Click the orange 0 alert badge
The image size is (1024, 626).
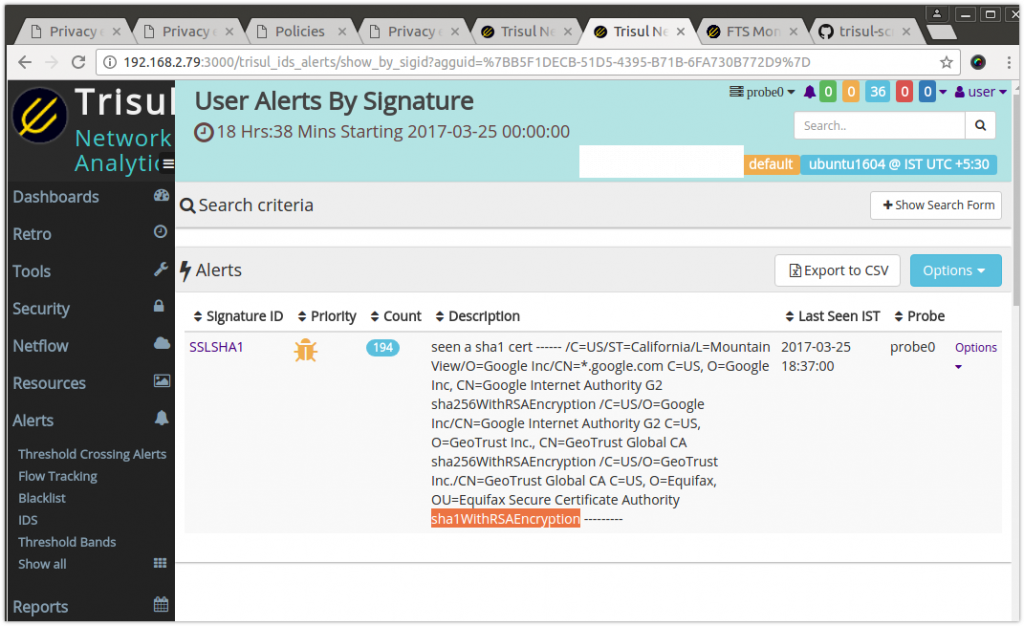(850, 92)
